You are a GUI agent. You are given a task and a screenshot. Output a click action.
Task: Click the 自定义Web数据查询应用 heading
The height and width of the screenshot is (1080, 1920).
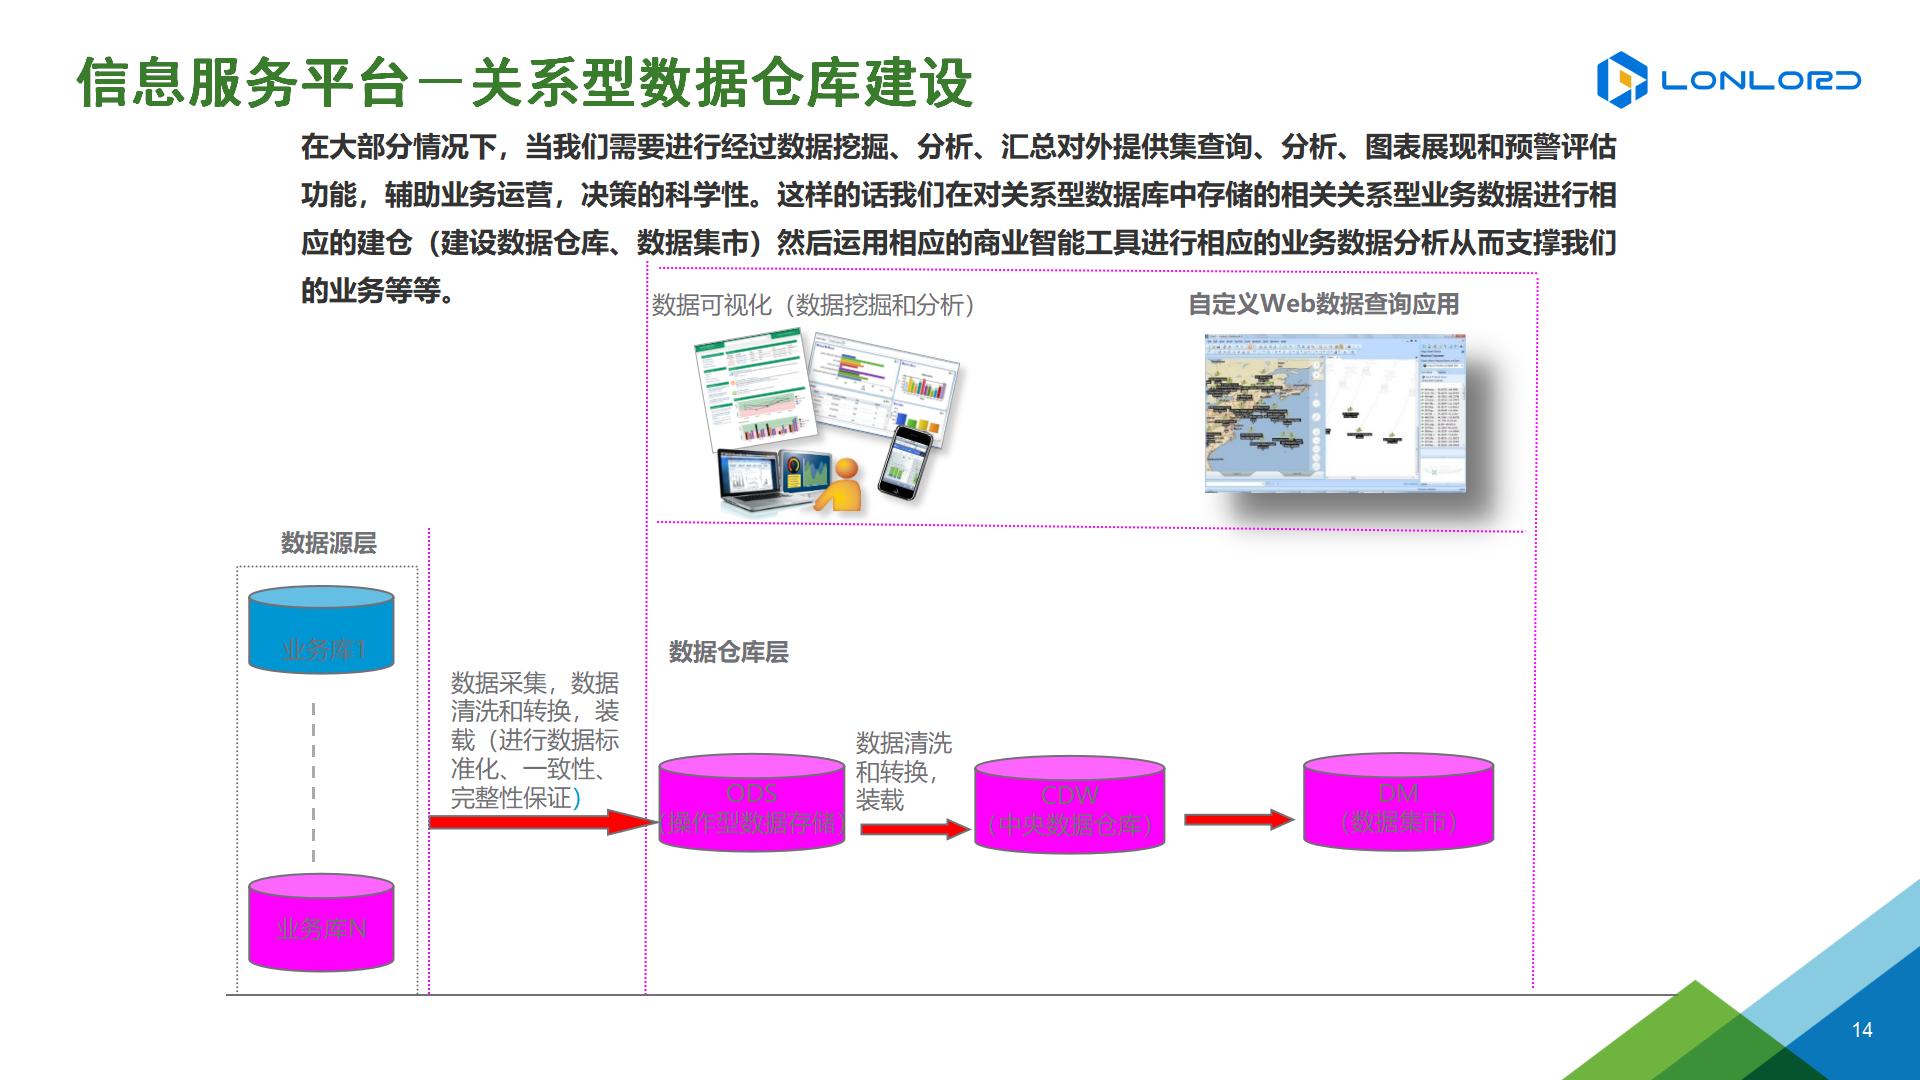click(x=1323, y=304)
